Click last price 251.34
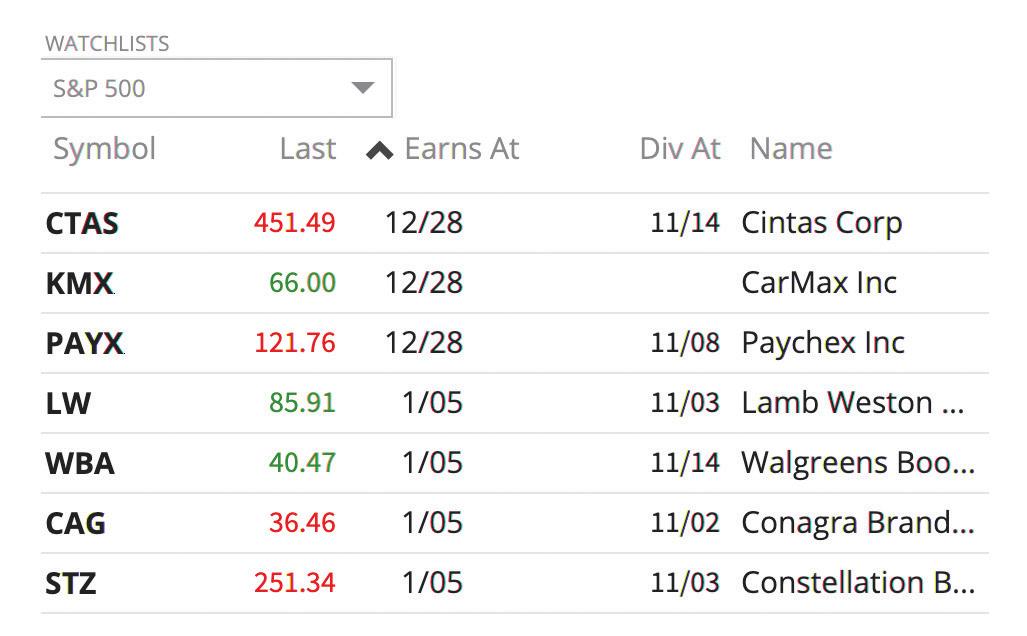 pos(295,583)
